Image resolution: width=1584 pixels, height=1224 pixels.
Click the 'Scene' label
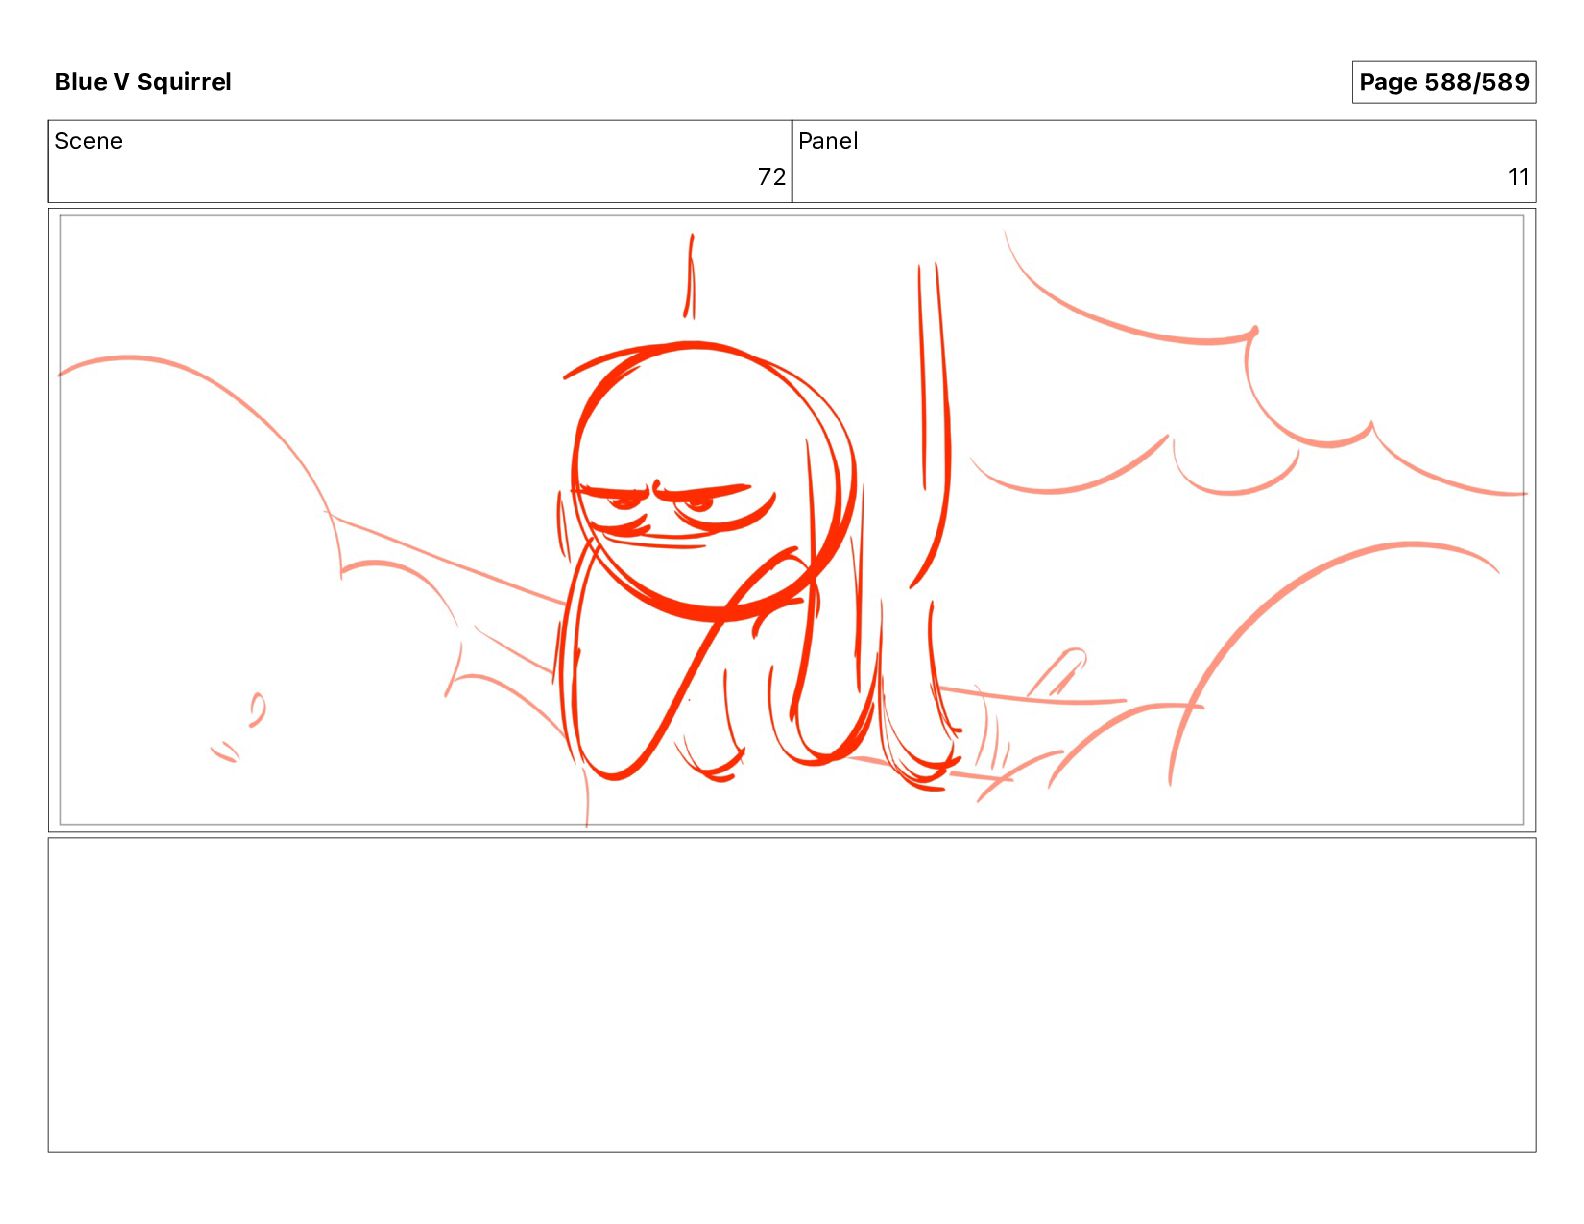[x=88, y=141]
